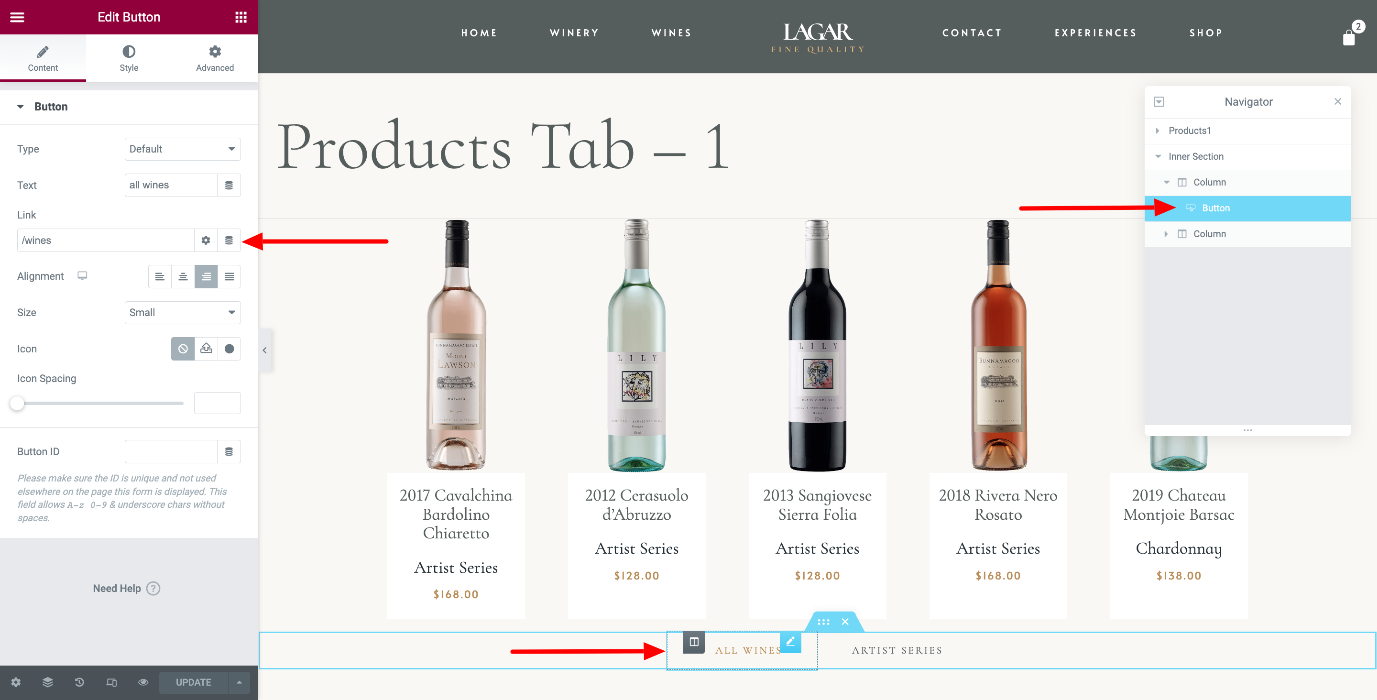Switch to the Style tab

[x=129, y=58]
